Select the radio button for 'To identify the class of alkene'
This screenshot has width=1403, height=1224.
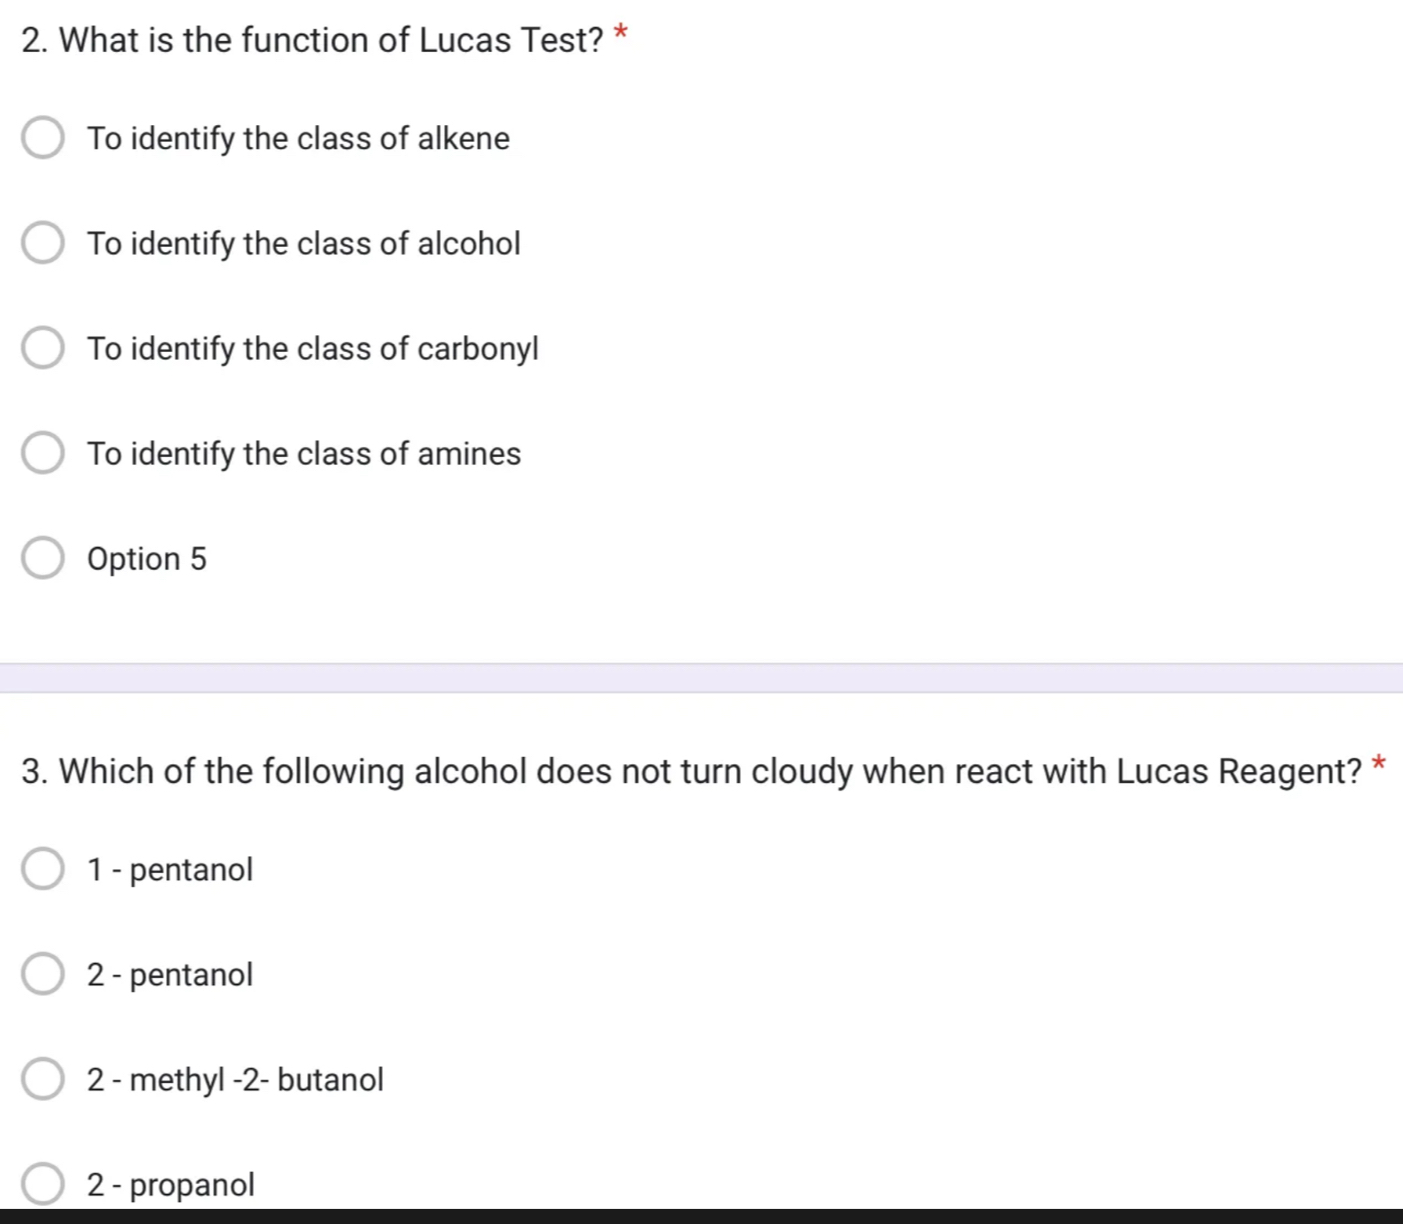tap(42, 137)
